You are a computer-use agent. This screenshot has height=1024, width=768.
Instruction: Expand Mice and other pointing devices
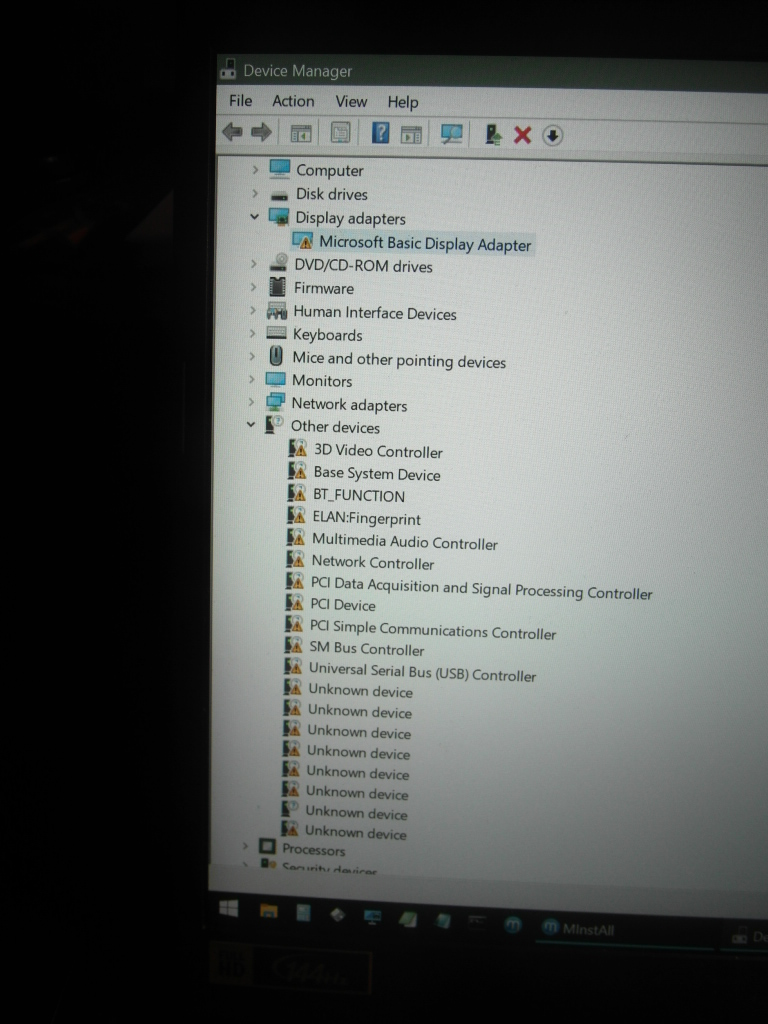click(x=251, y=357)
